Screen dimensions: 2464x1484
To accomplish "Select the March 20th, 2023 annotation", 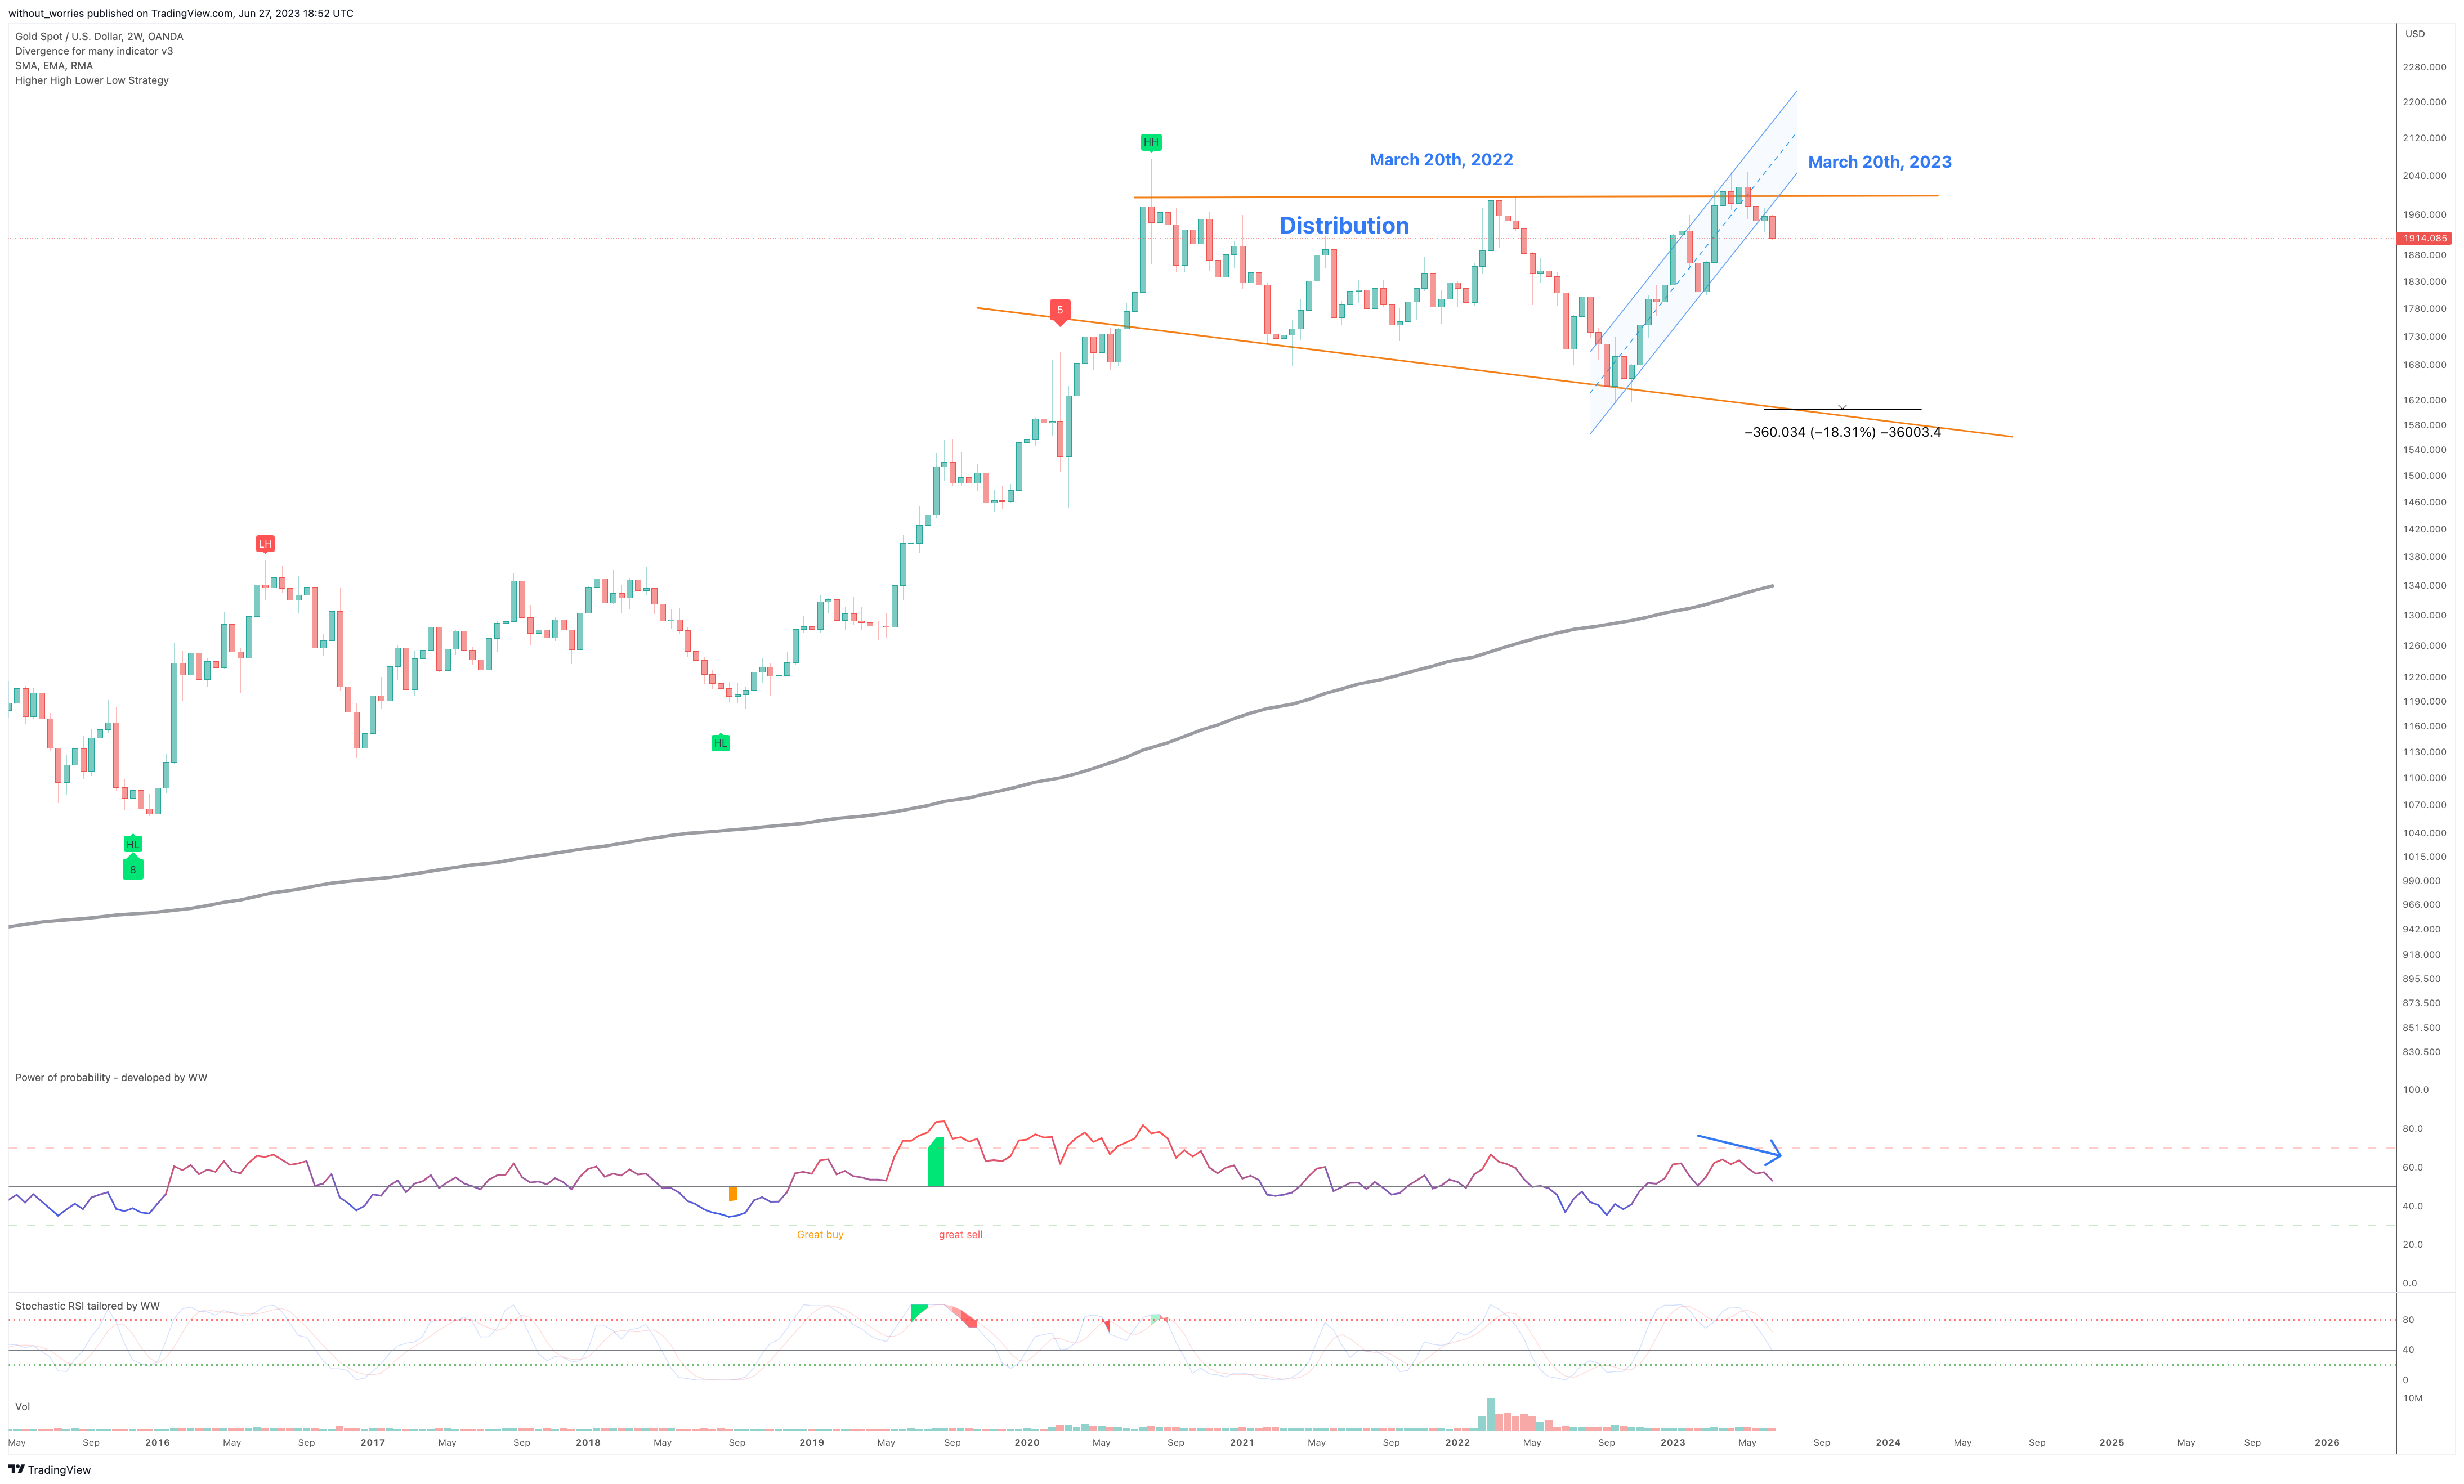I will [1879, 162].
